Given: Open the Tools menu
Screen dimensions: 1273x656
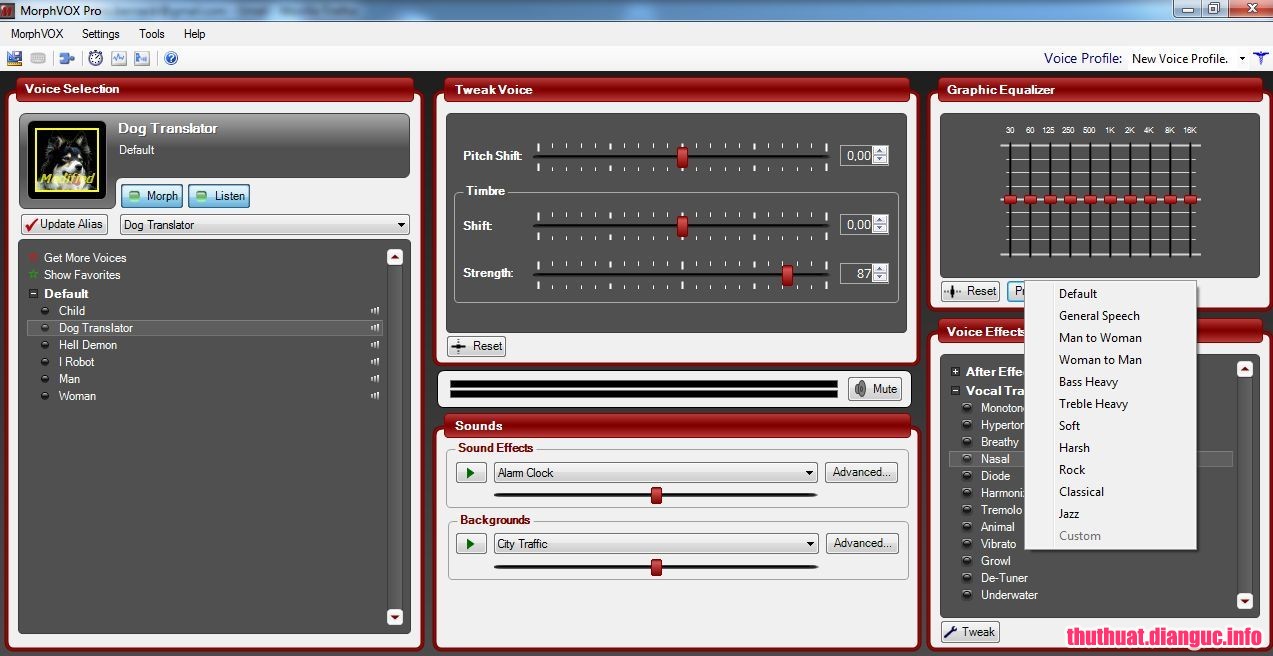Looking at the screenshot, I should (152, 34).
